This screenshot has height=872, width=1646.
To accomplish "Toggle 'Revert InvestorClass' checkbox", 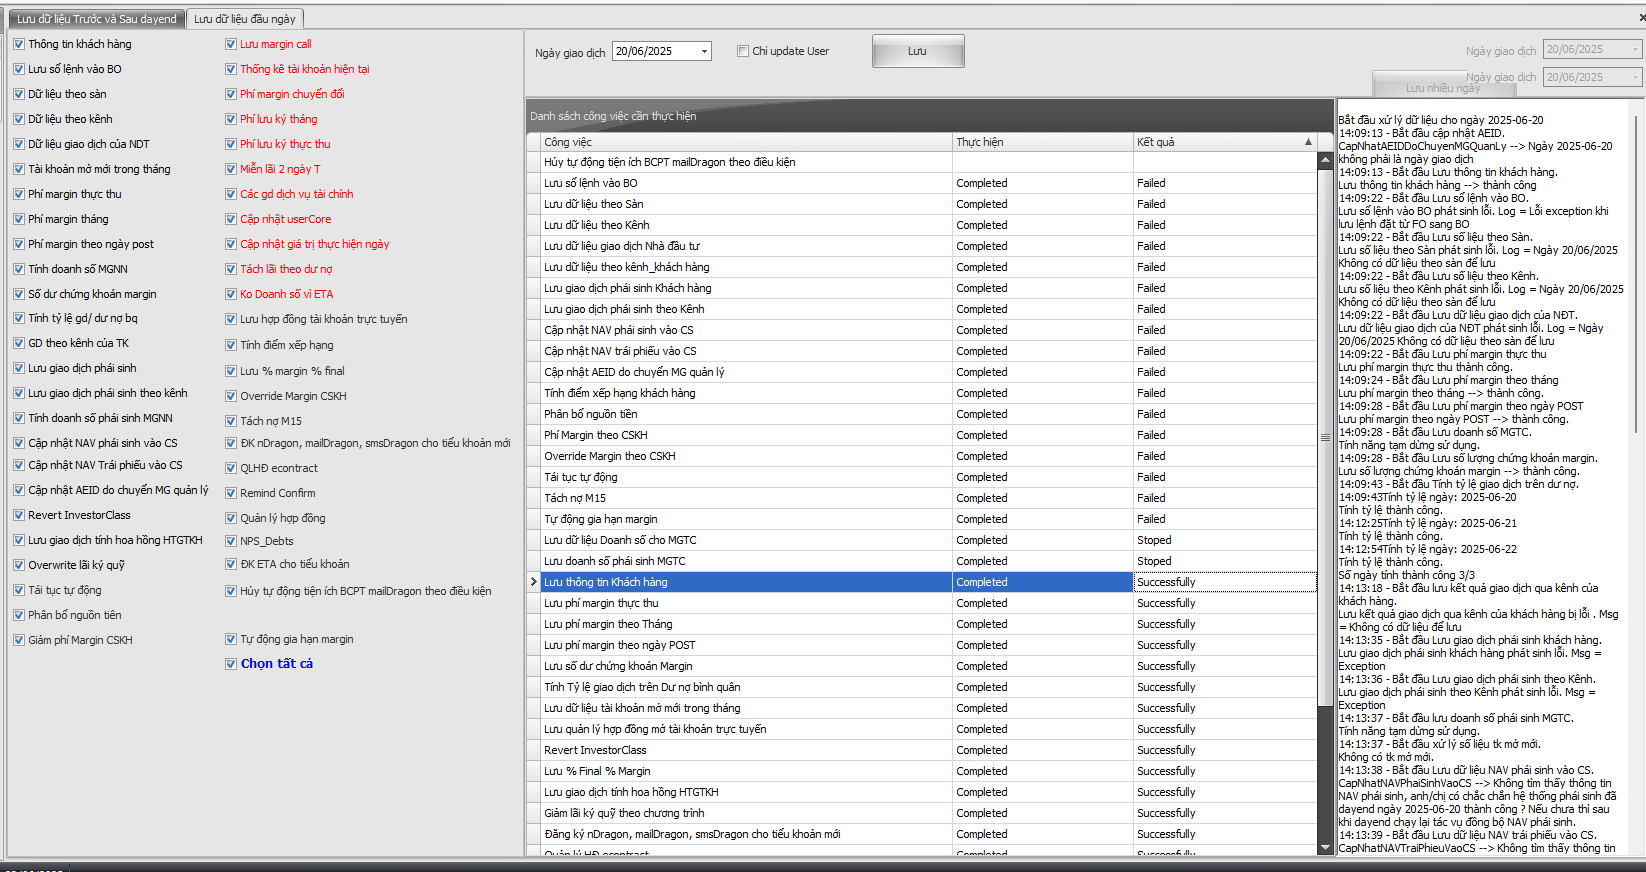I will pyautogui.click(x=19, y=515).
